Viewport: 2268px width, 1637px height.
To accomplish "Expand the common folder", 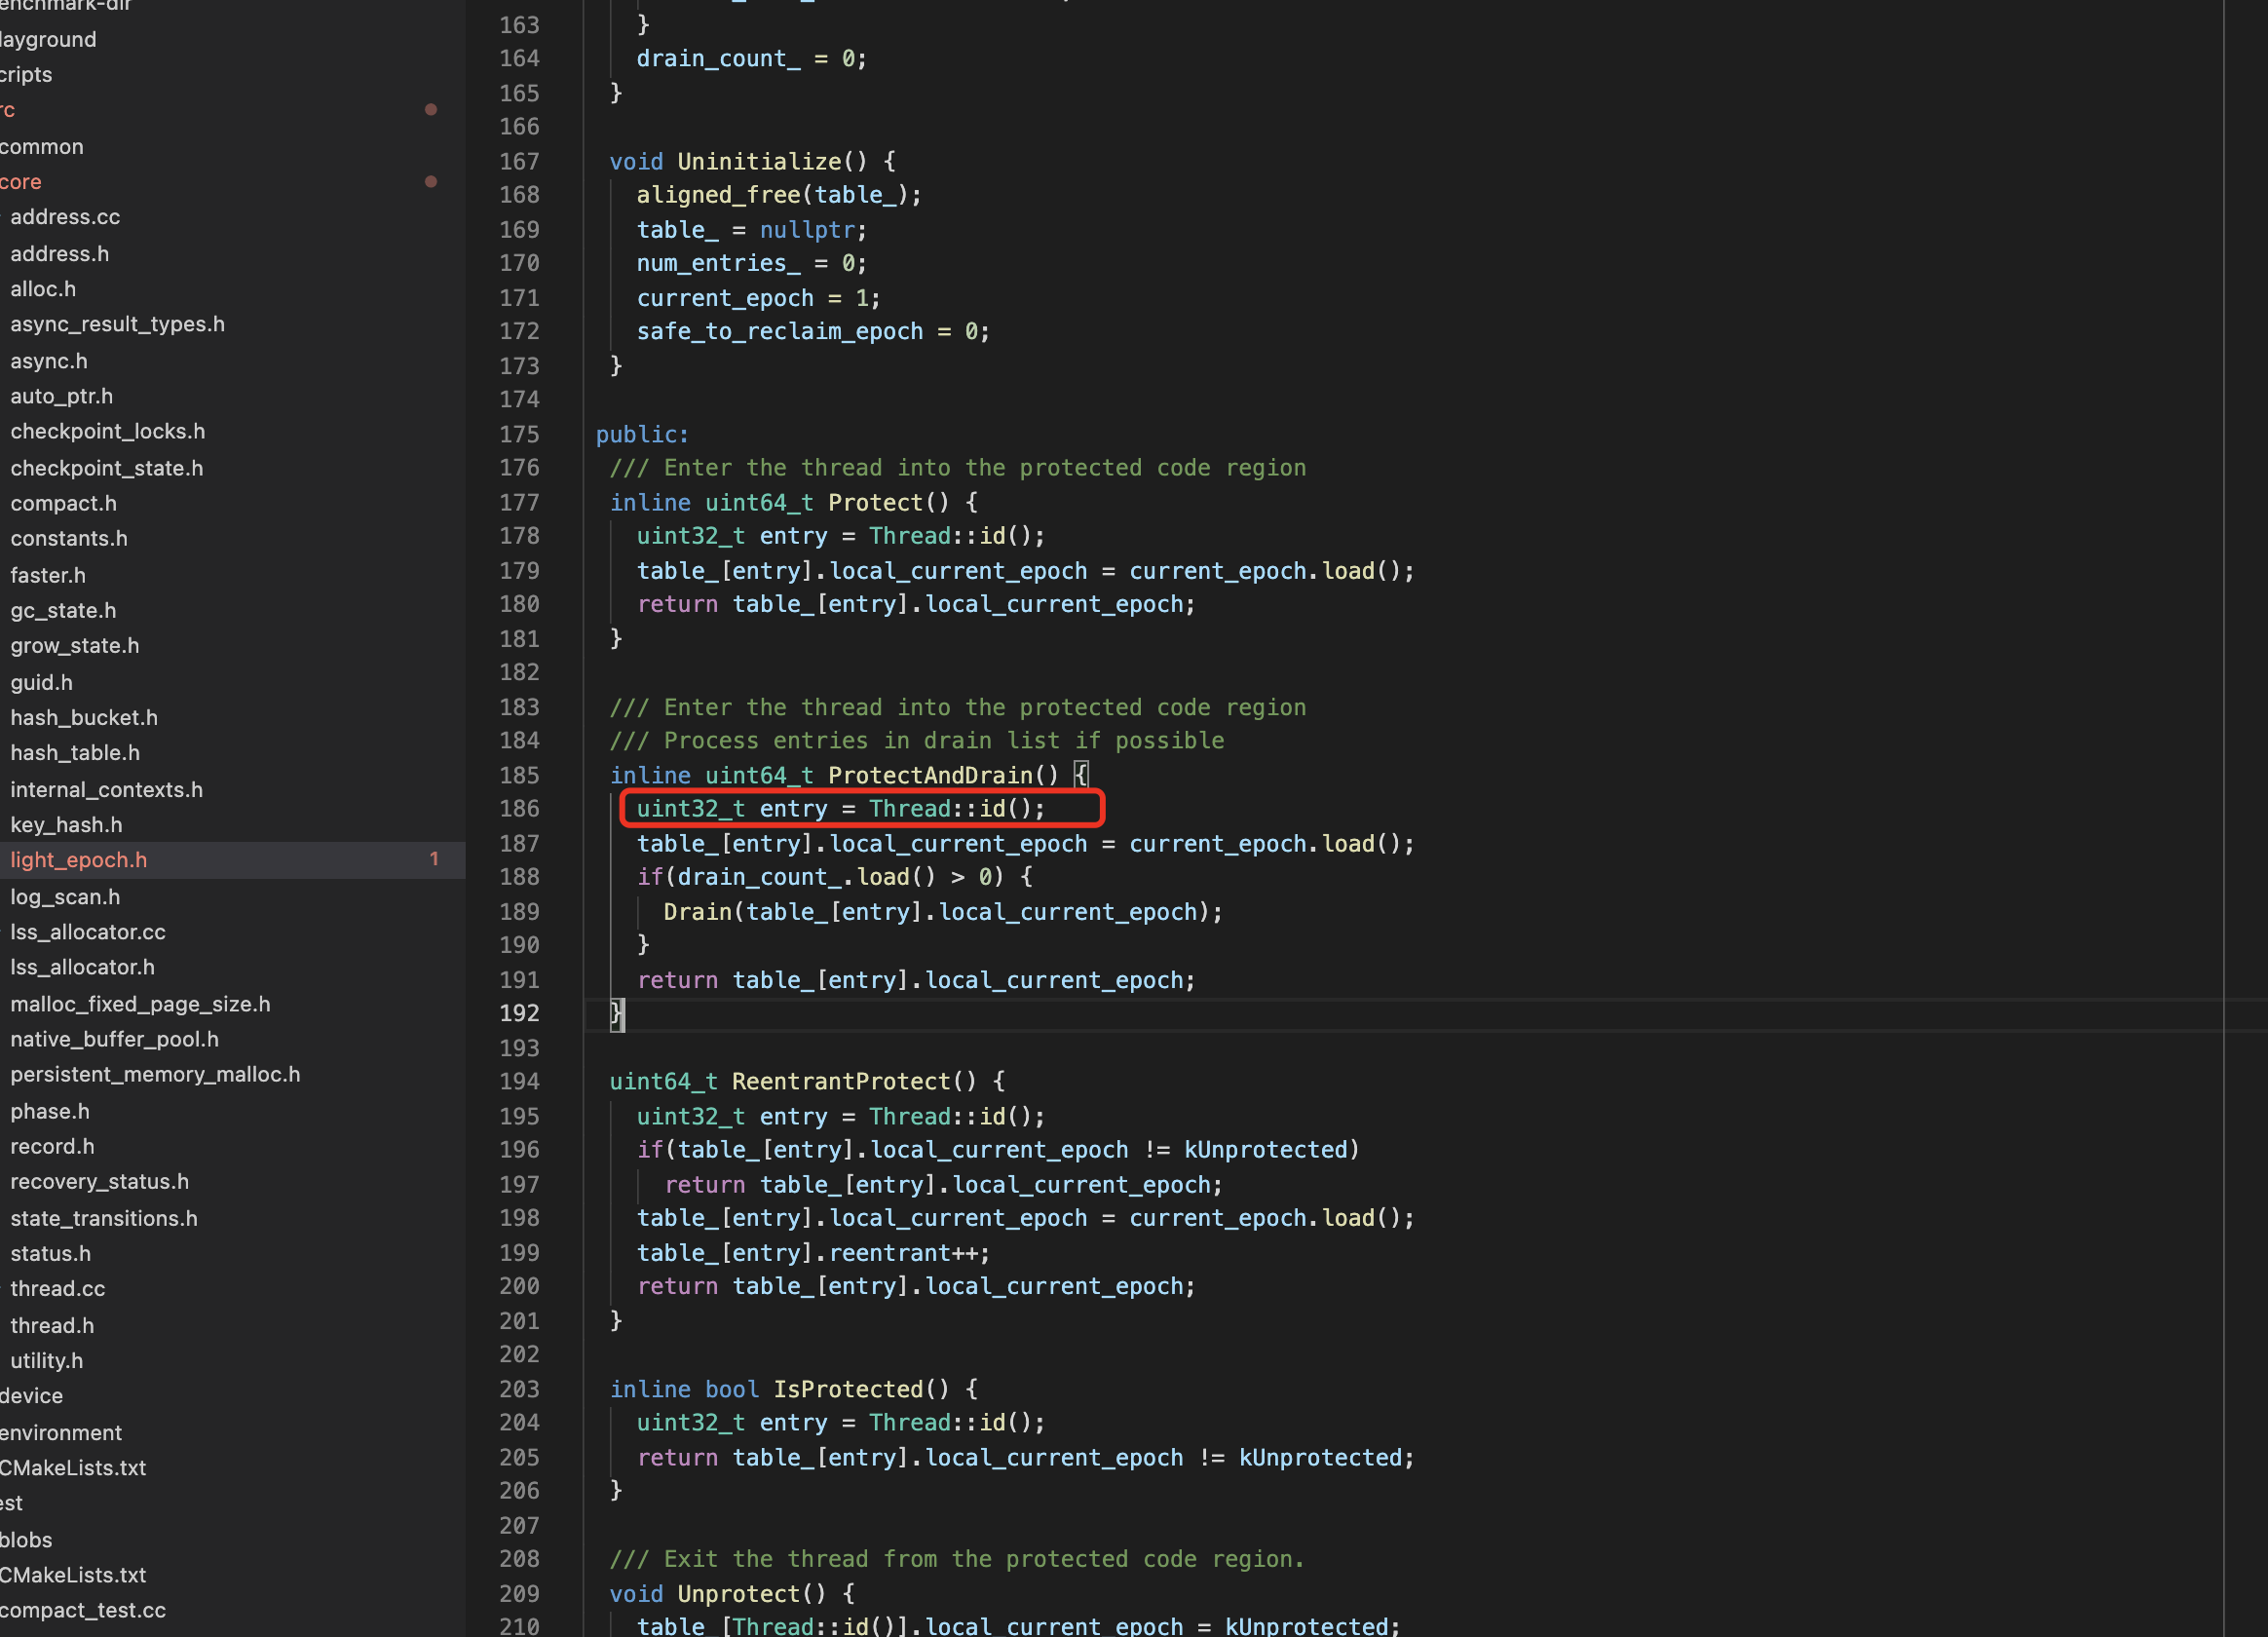I will point(42,146).
